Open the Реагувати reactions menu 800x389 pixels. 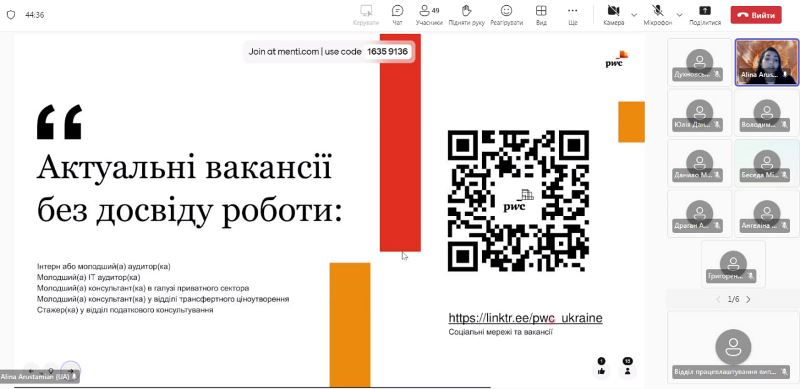[506, 15]
